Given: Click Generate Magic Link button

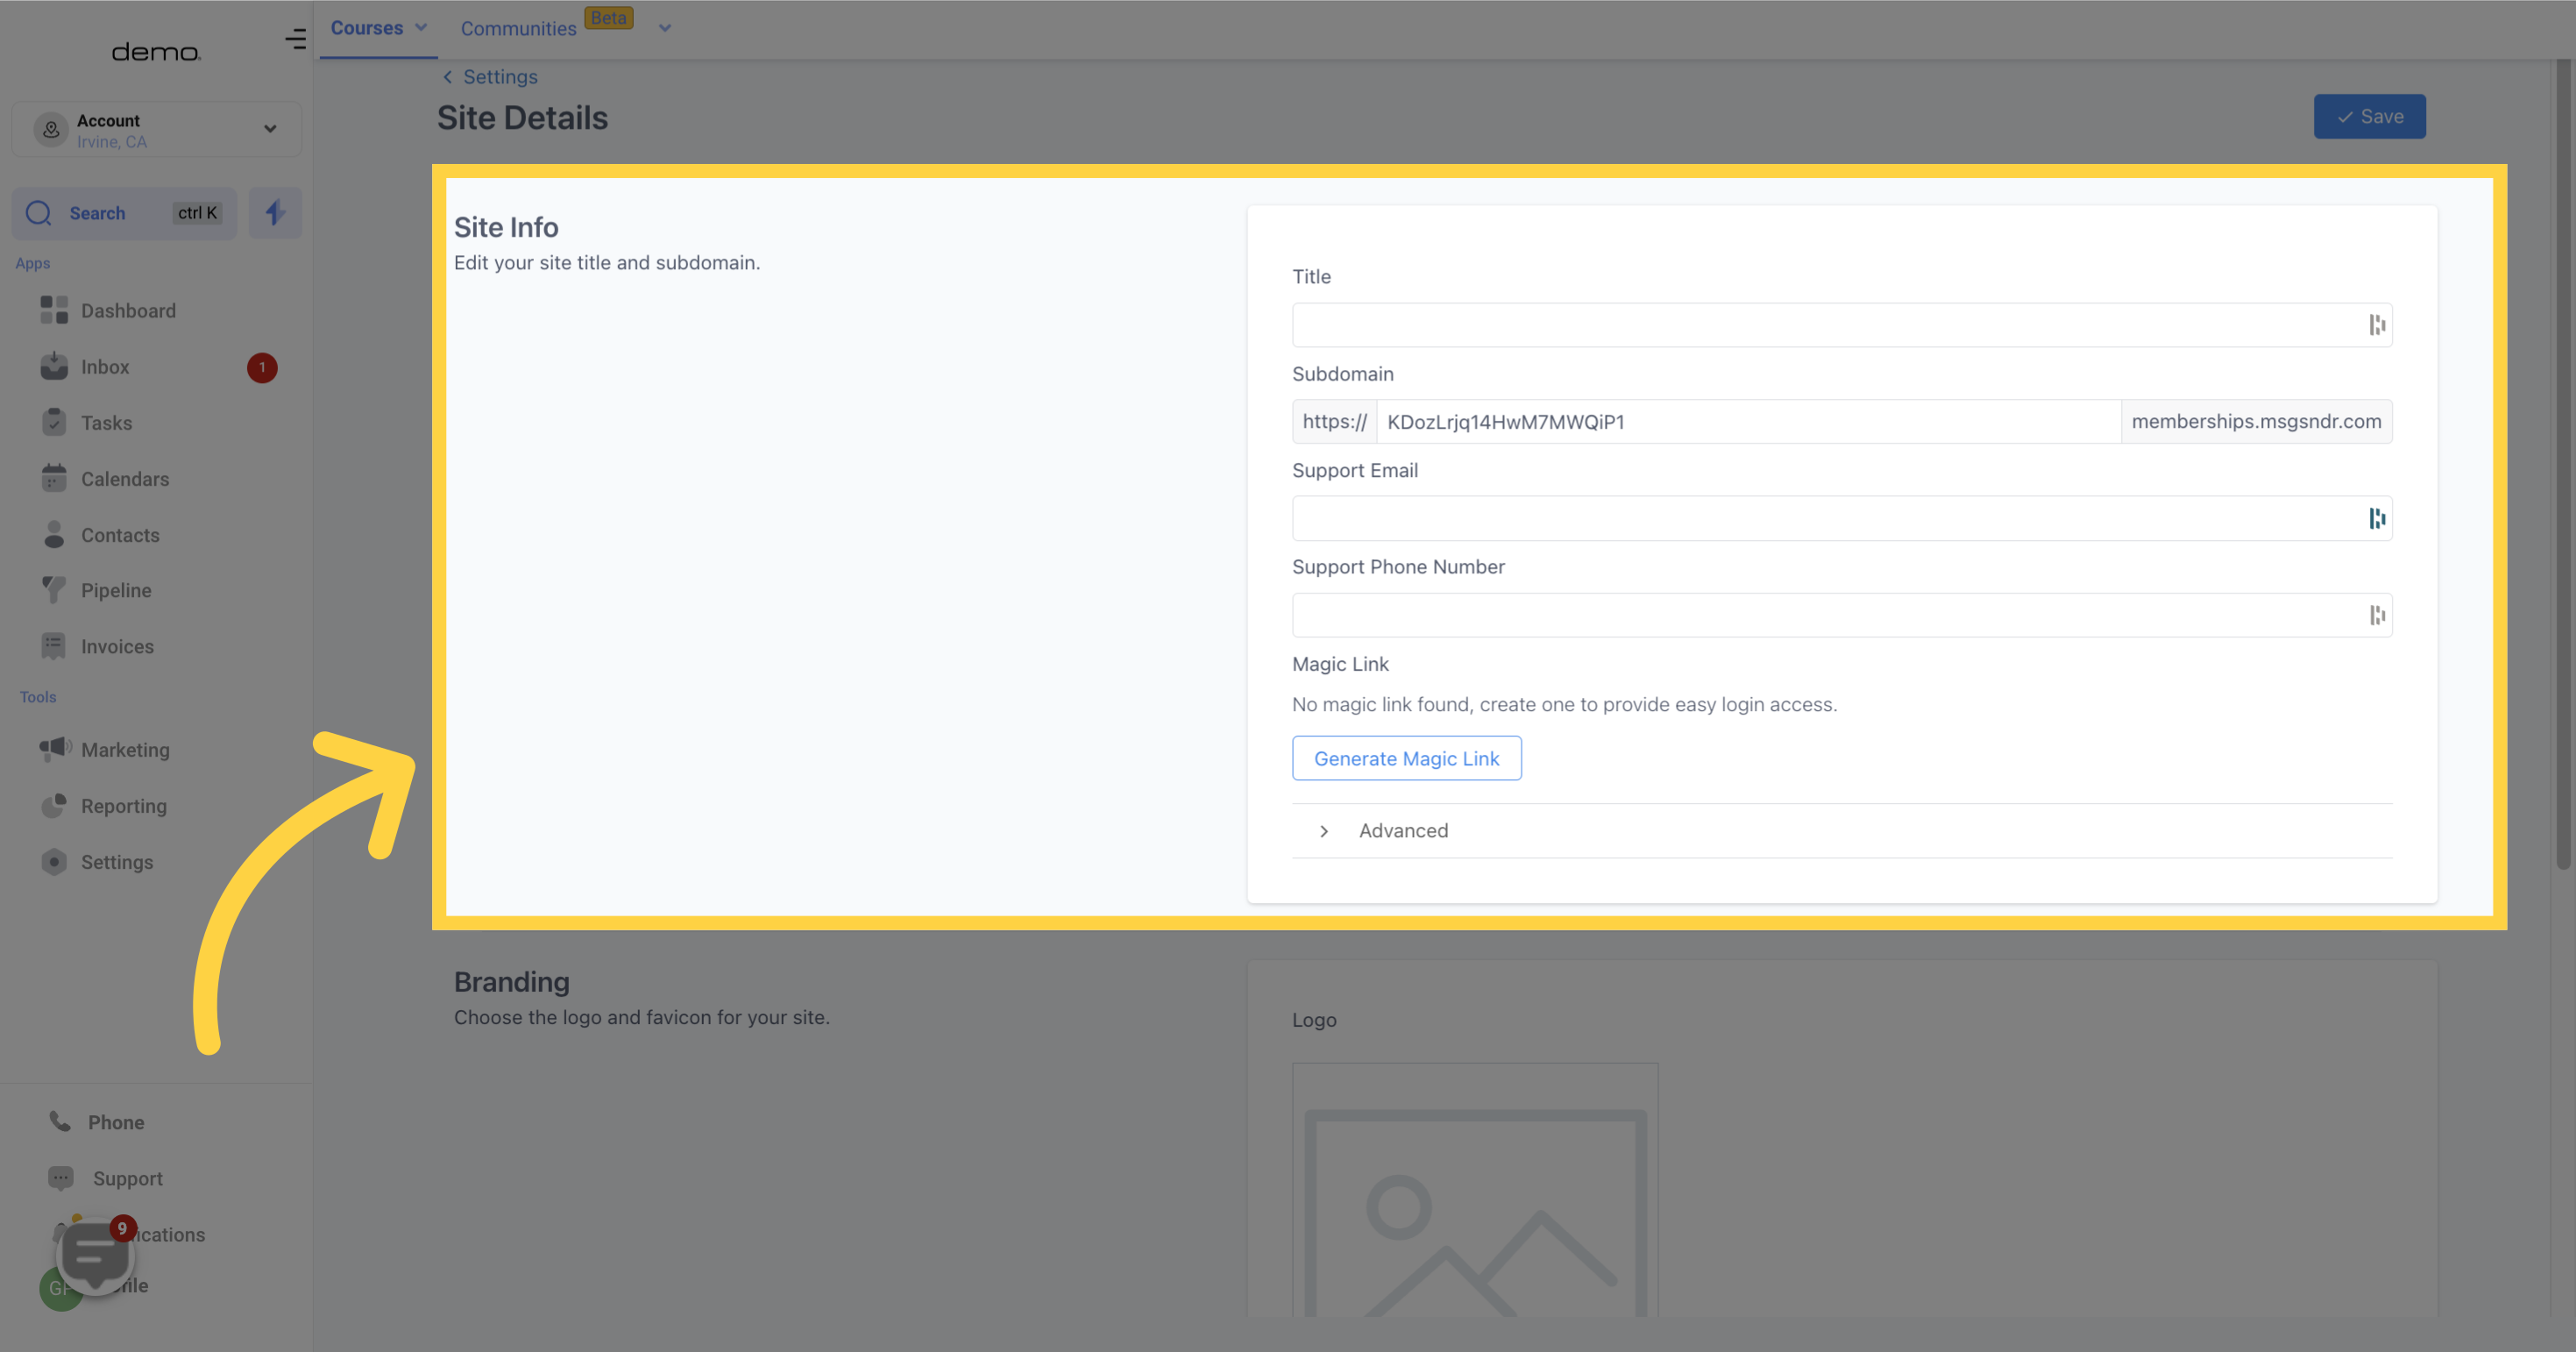Looking at the screenshot, I should click(1406, 757).
